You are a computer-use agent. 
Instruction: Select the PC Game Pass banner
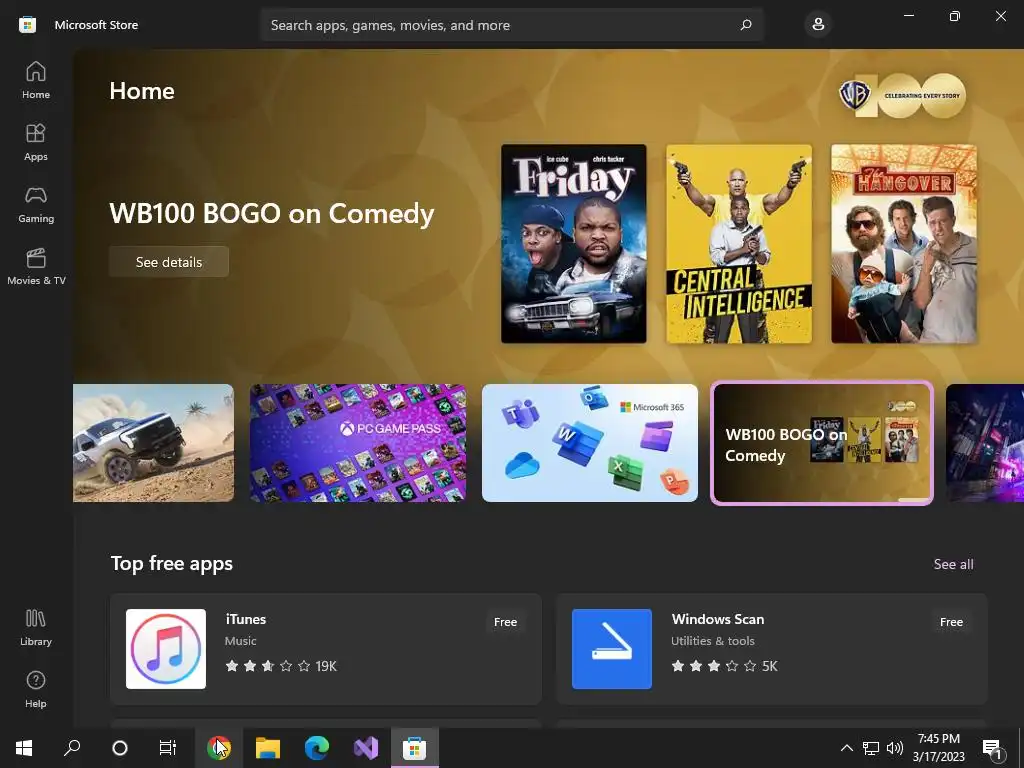(x=358, y=443)
